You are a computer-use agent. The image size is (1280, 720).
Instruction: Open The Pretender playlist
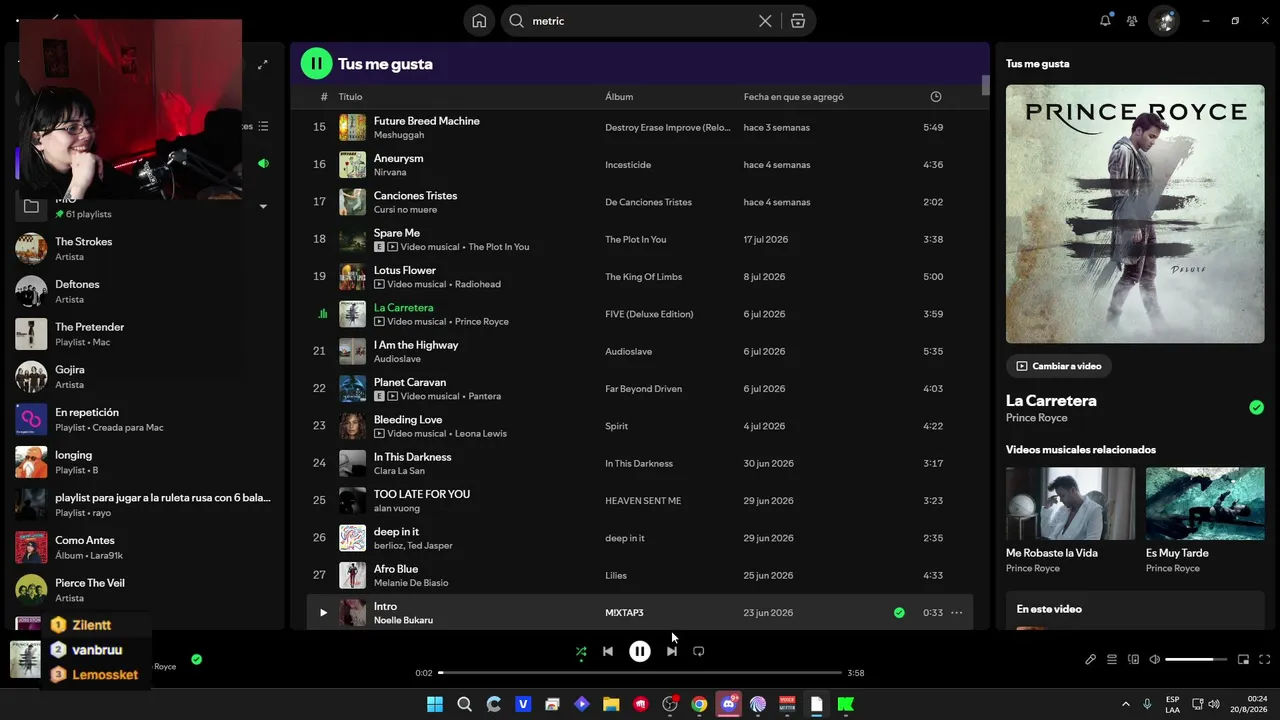pos(145,334)
